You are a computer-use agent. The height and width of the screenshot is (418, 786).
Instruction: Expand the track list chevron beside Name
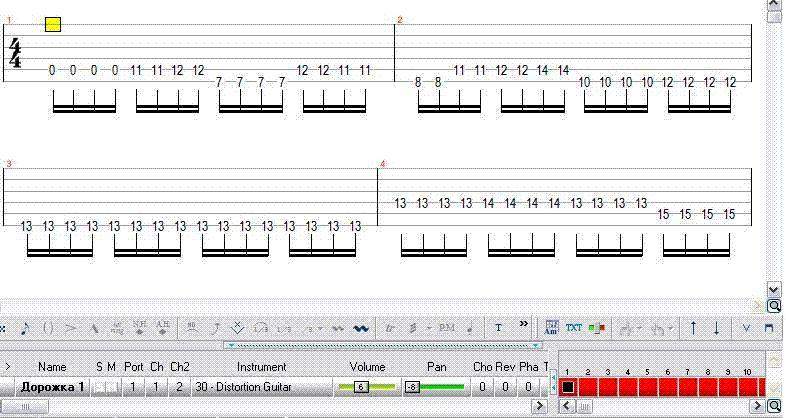point(8,367)
